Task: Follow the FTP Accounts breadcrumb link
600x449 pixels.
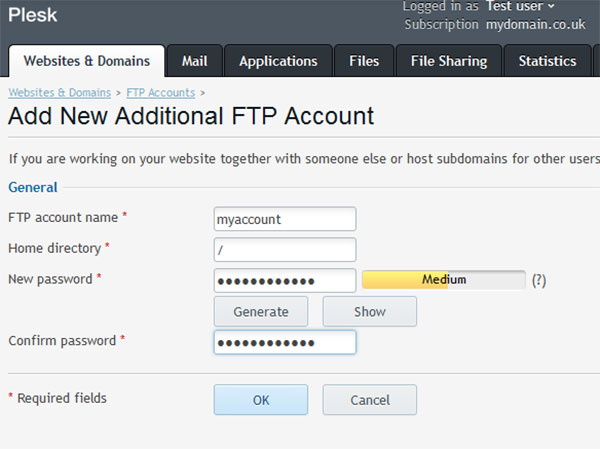Action: (161, 93)
